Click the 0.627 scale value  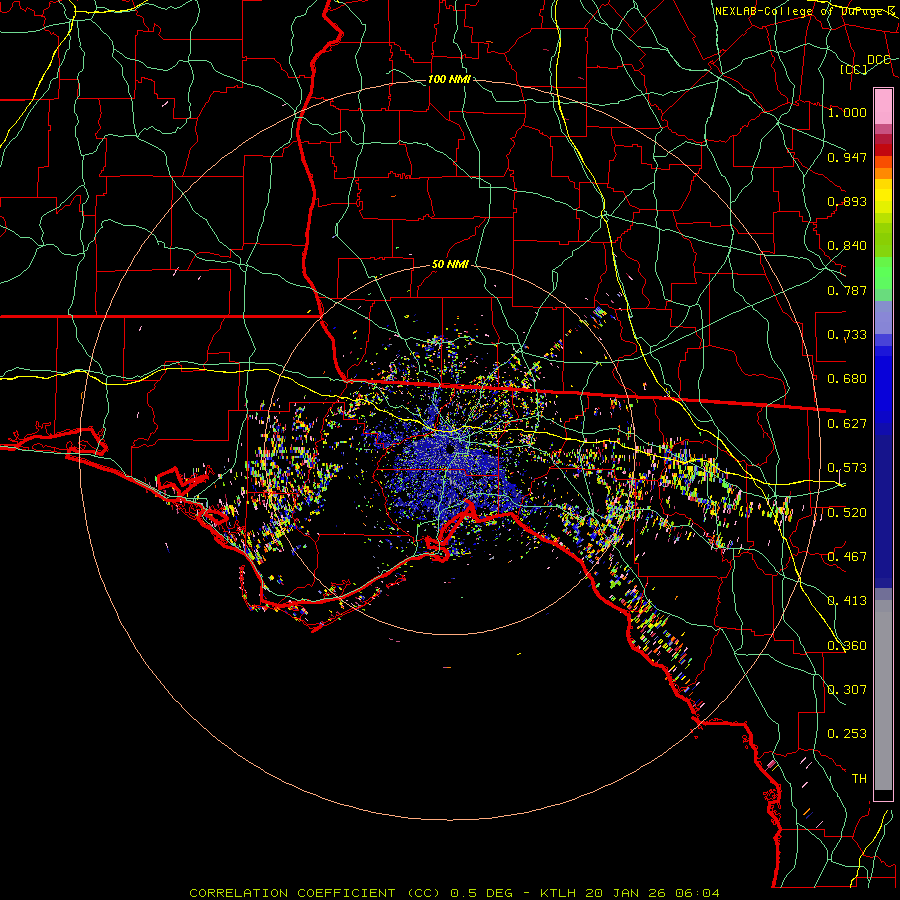[x=847, y=424]
